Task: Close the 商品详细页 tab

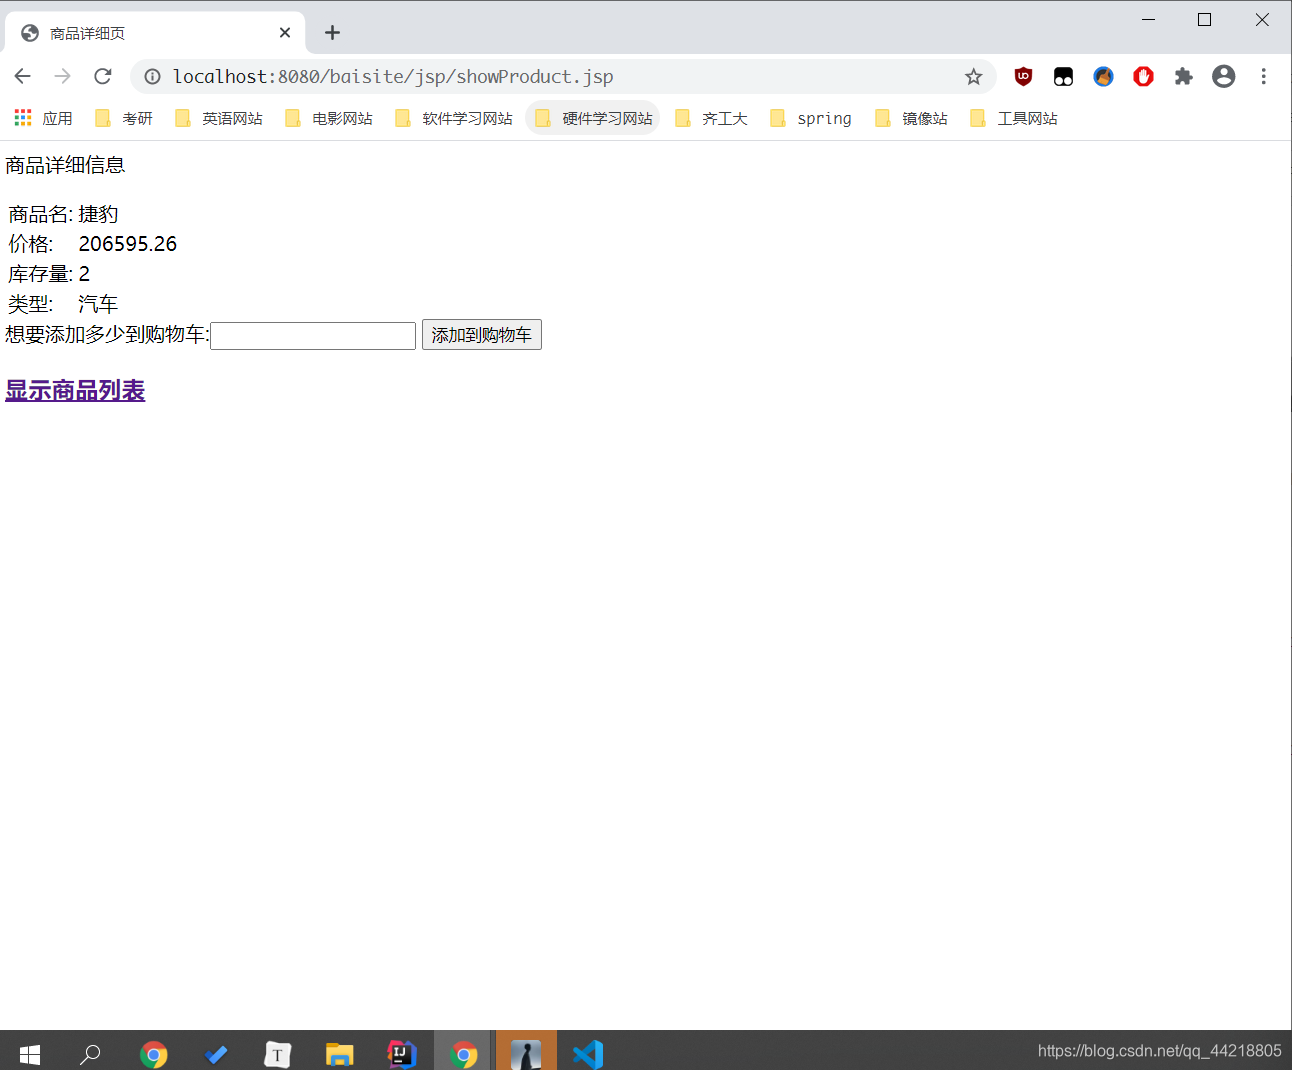Action: (x=285, y=33)
